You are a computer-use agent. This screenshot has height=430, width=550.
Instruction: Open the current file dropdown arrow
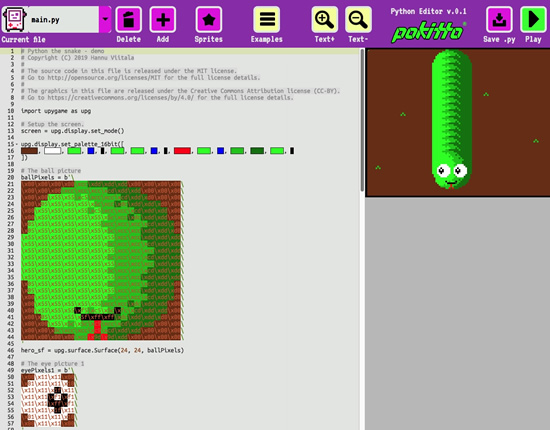click(105, 20)
